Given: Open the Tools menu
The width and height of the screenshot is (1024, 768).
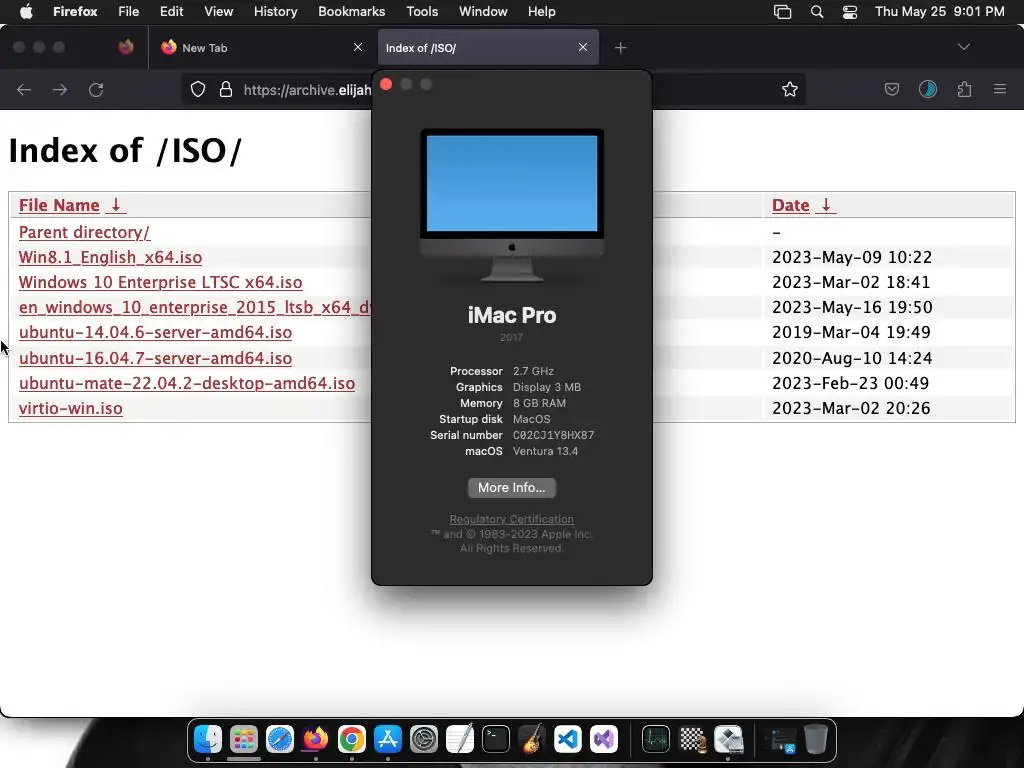Looking at the screenshot, I should coord(422,12).
